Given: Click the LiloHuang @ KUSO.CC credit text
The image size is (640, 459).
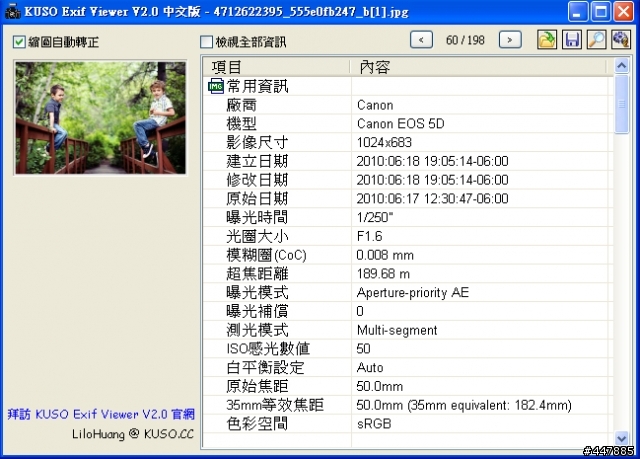Looking at the screenshot, I should pos(133,433).
